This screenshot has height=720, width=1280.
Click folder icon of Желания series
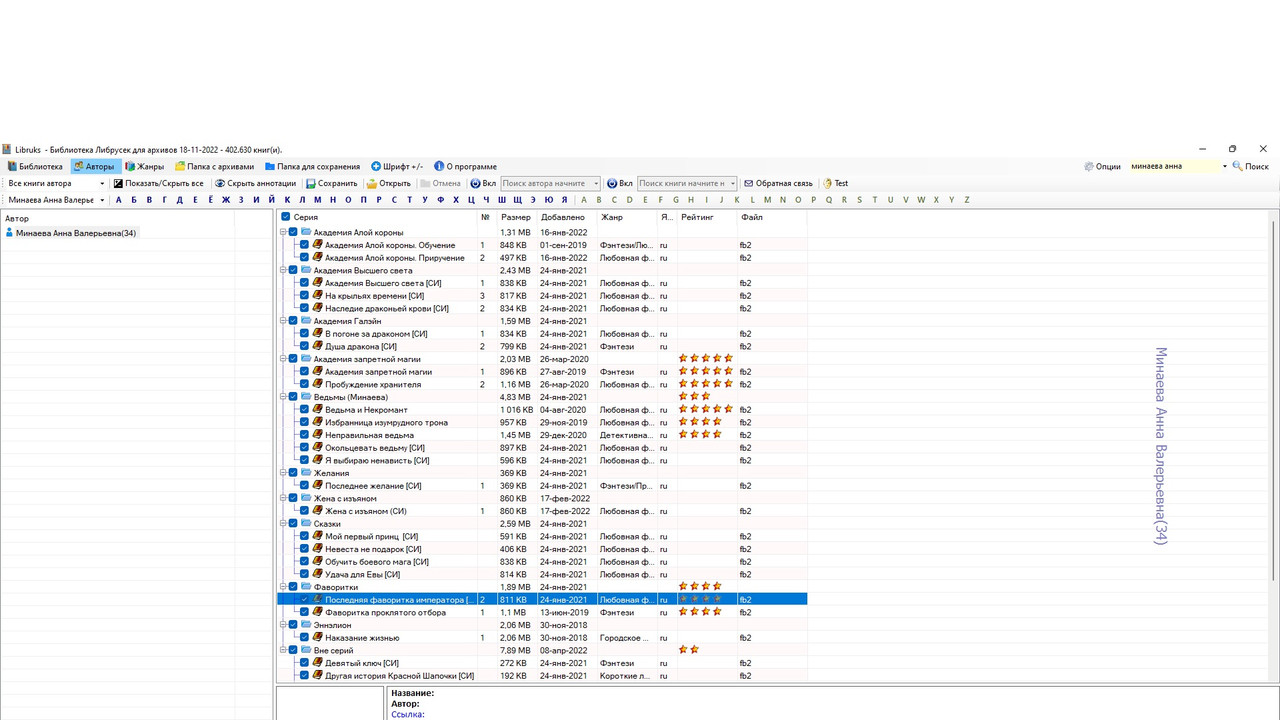[306, 473]
